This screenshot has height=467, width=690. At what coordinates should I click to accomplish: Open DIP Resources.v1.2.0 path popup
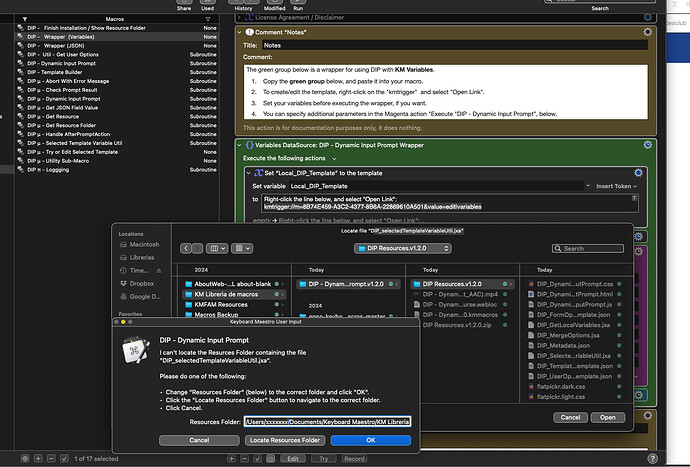(x=403, y=248)
